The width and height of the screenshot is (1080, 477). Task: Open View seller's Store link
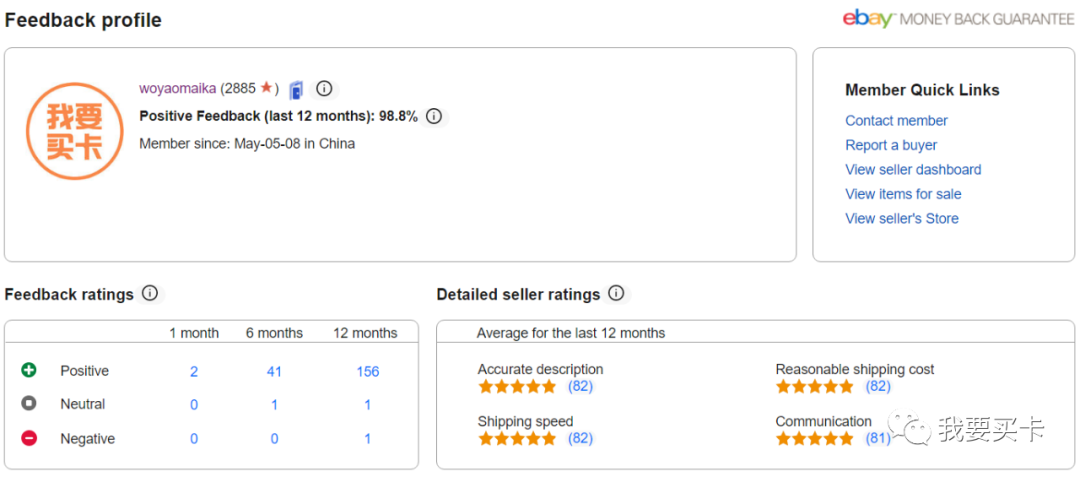coord(901,218)
